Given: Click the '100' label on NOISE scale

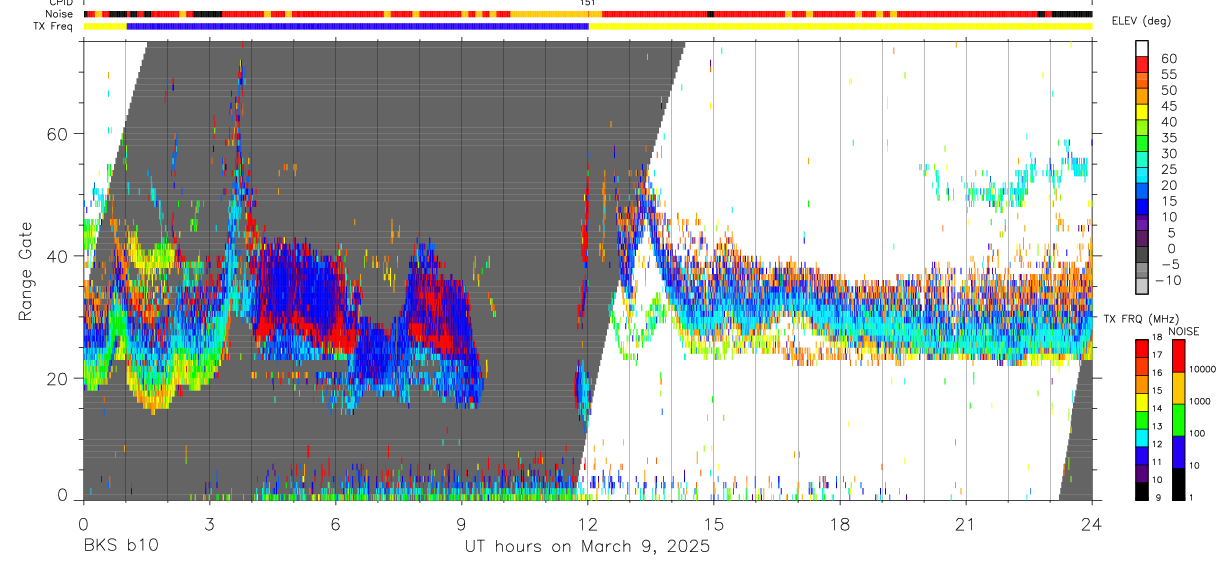Looking at the screenshot, I should 1195,433.
